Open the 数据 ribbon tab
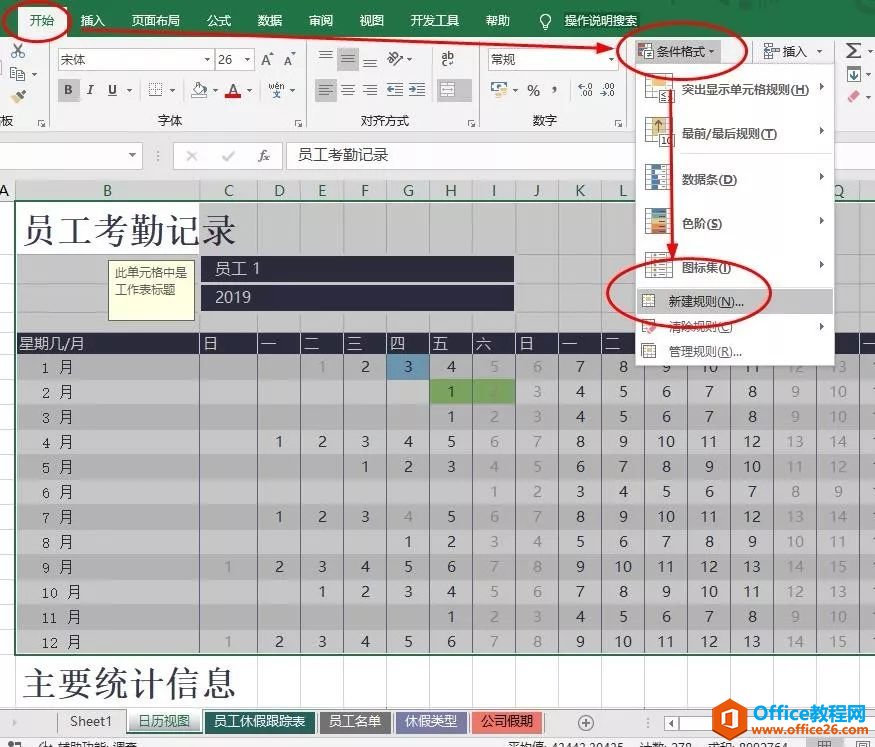 click(x=270, y=21)
